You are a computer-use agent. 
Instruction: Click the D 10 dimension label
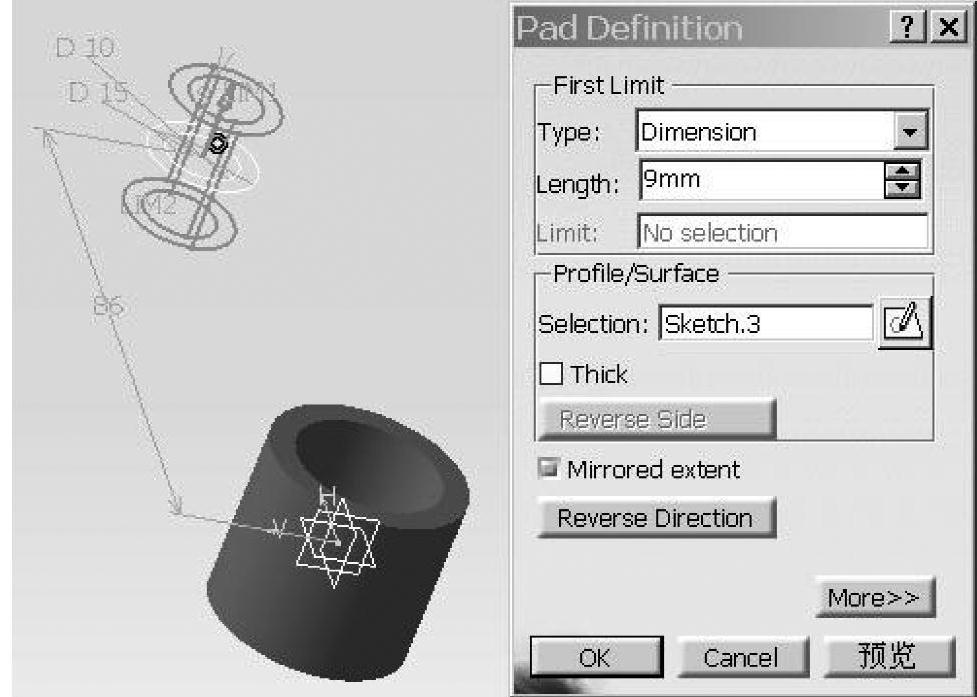click(x=85, y=47)
